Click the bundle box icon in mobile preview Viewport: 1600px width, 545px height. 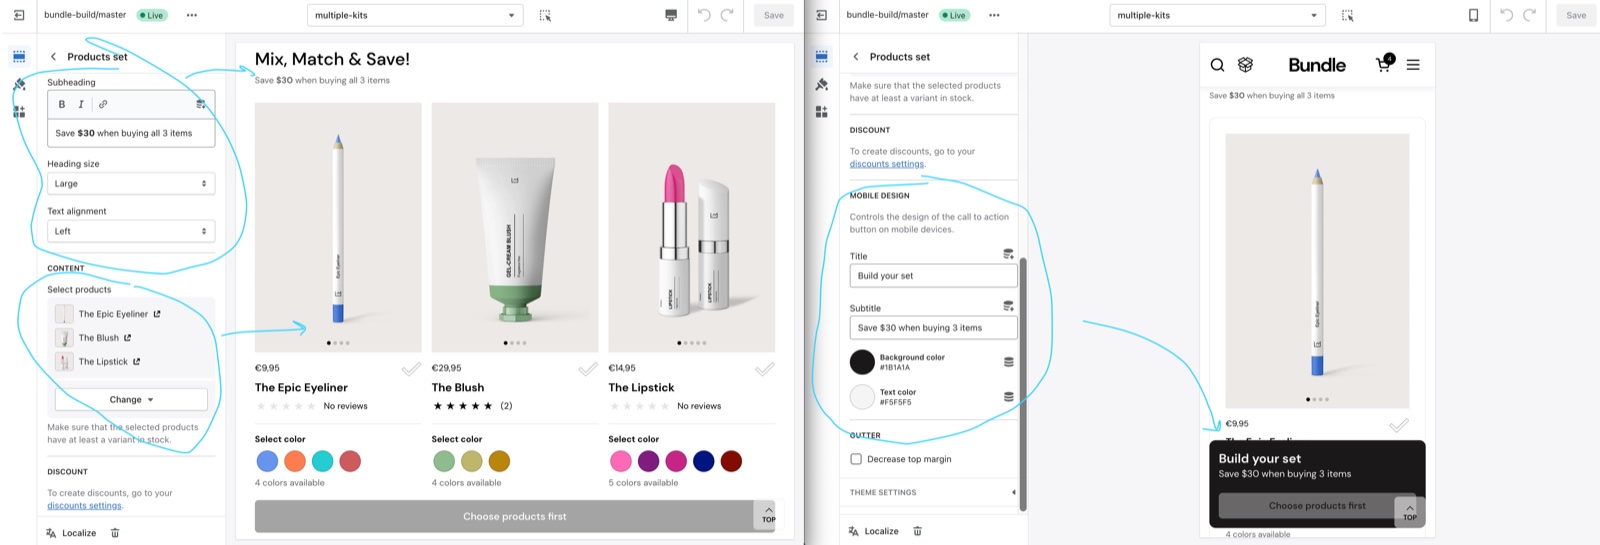coord(1245,65)
